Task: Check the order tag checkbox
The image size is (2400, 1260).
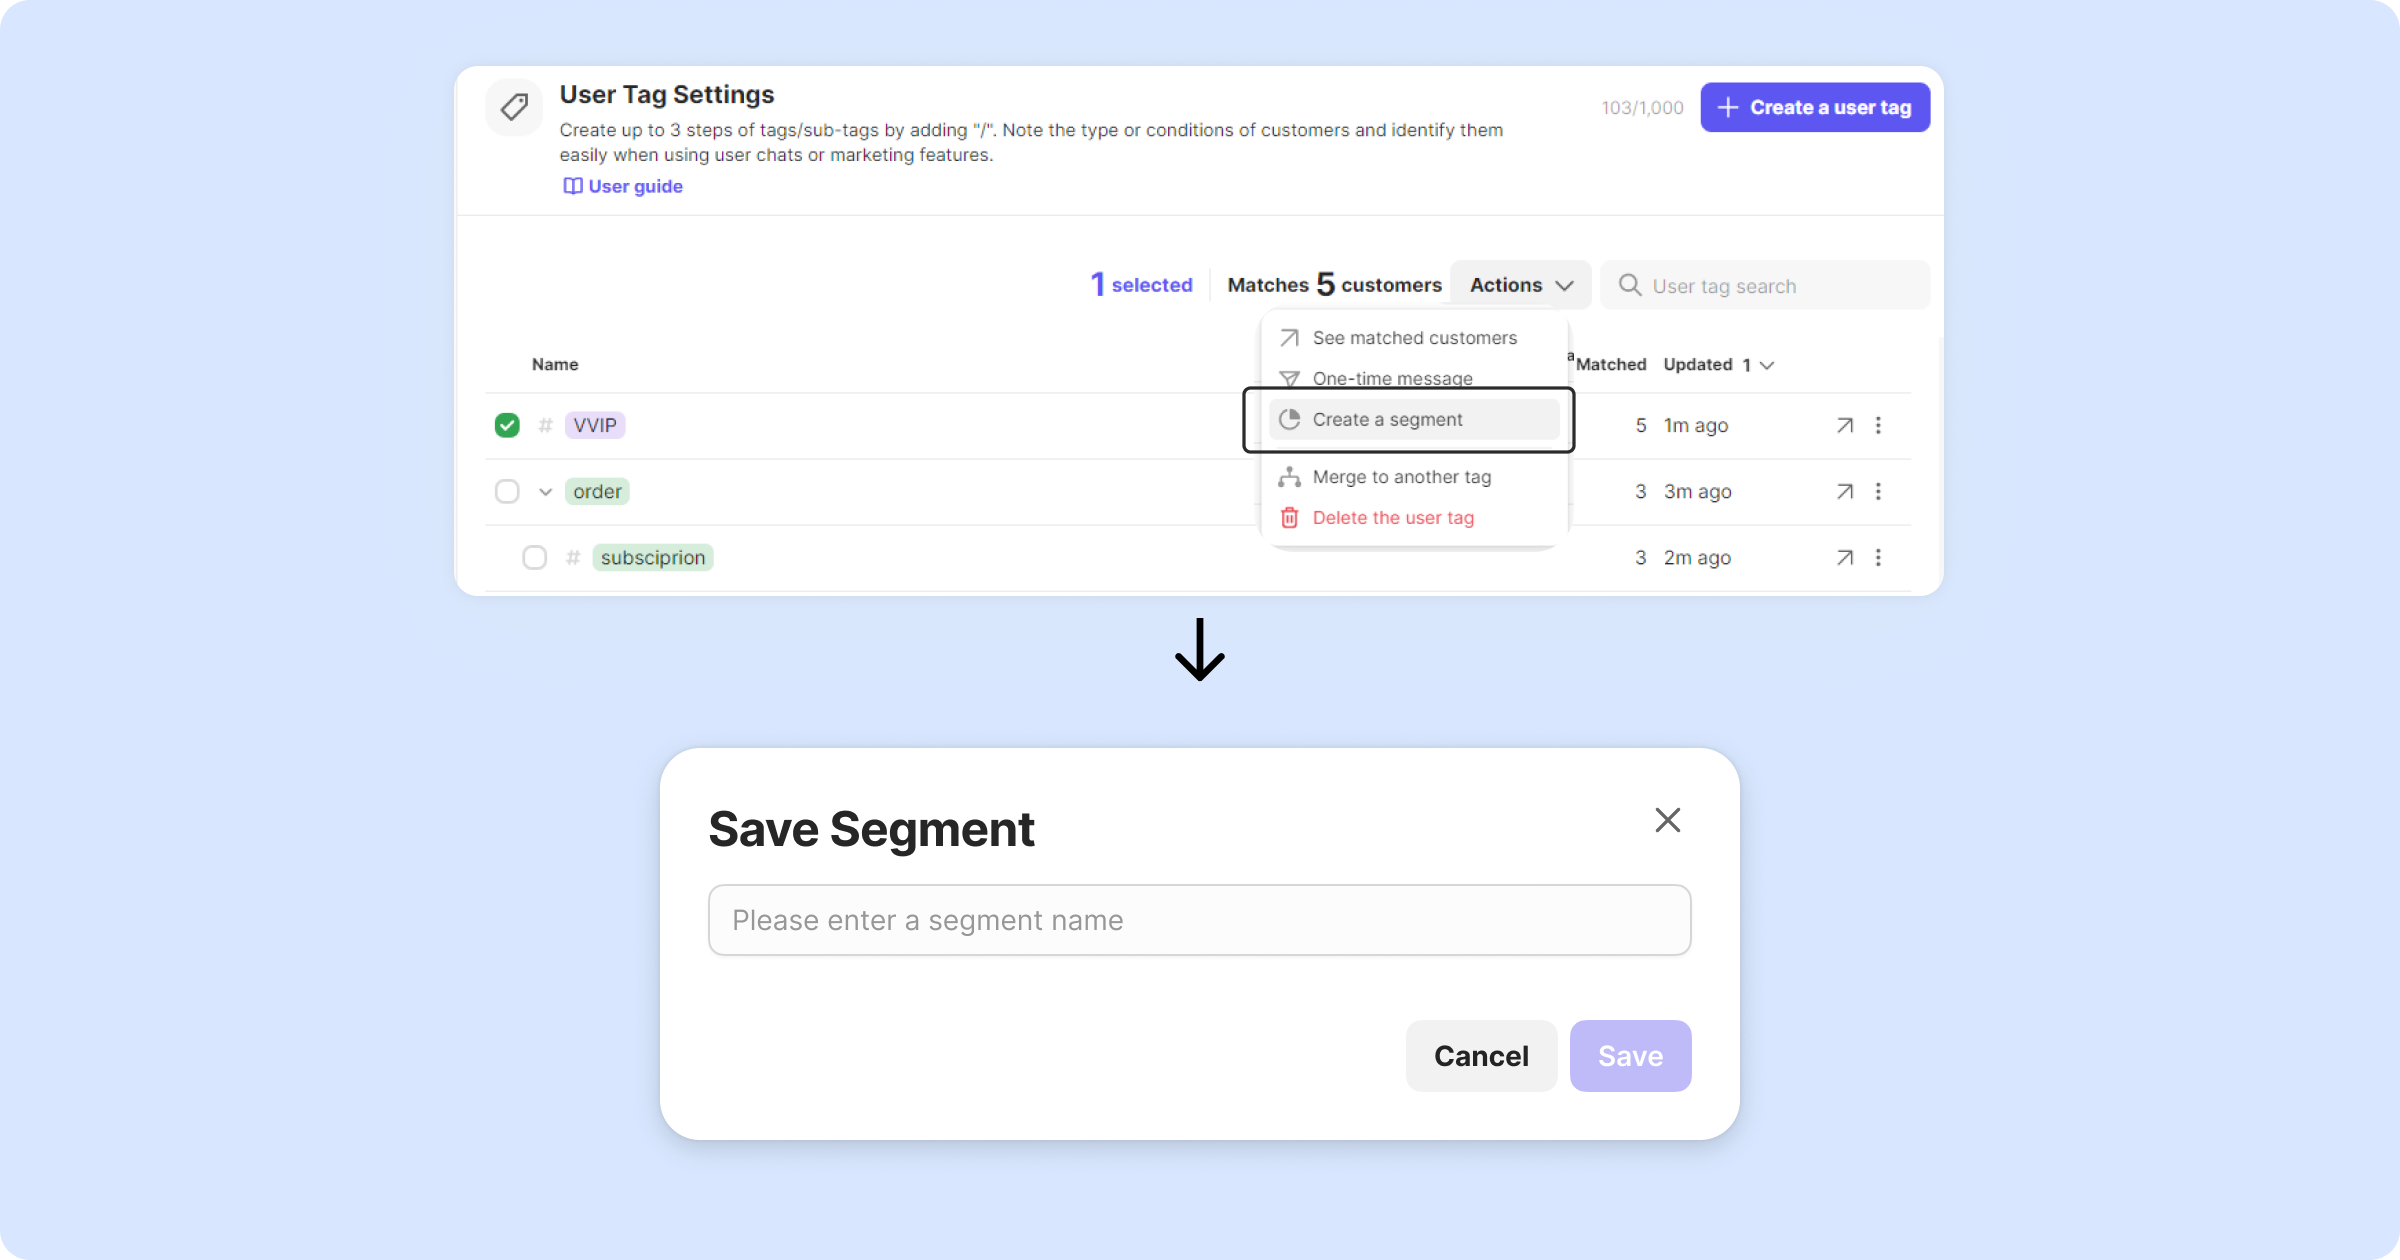Action: [x=507, y=492]
